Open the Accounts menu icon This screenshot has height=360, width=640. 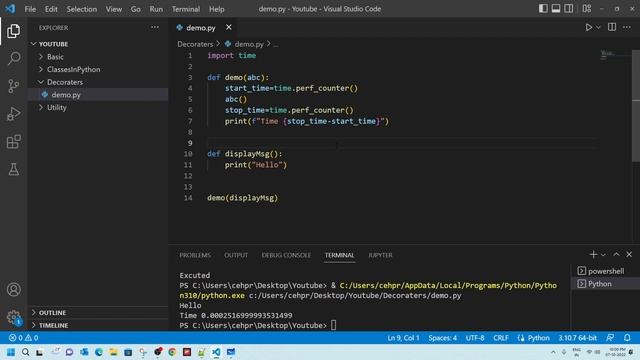[13, 289]
